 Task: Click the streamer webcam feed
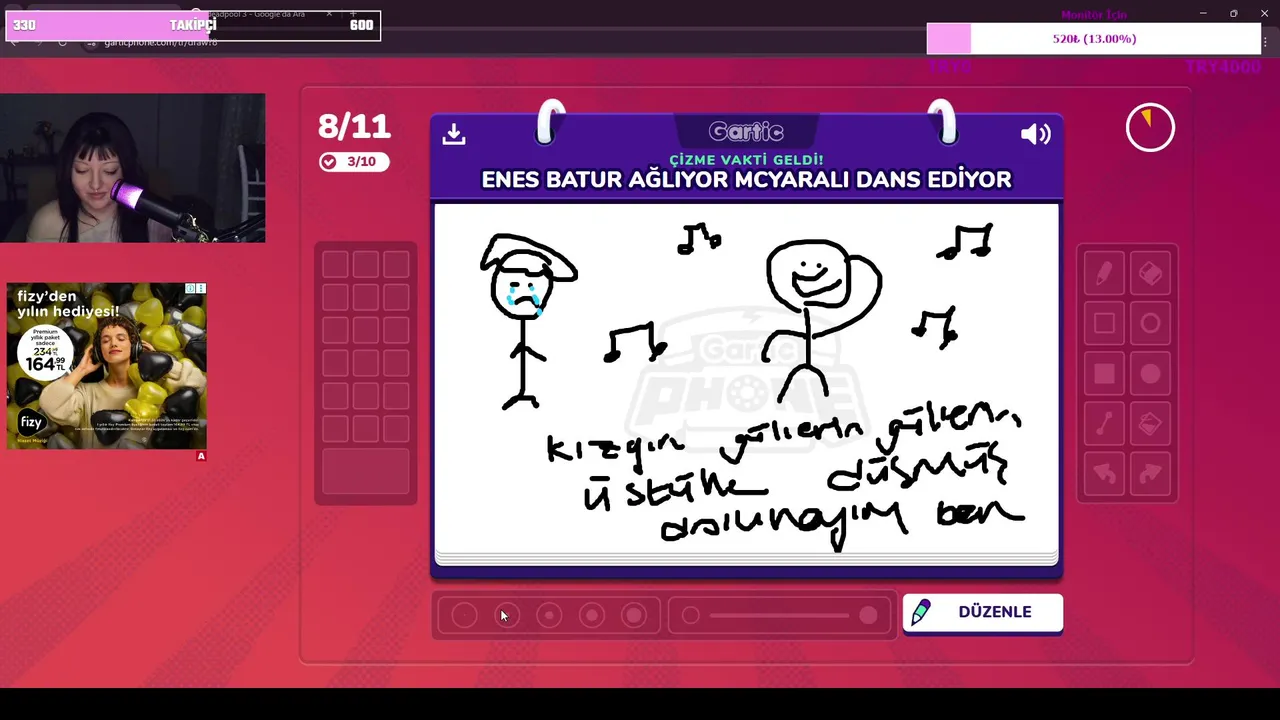pyautogui.click(x=133, y=168)
